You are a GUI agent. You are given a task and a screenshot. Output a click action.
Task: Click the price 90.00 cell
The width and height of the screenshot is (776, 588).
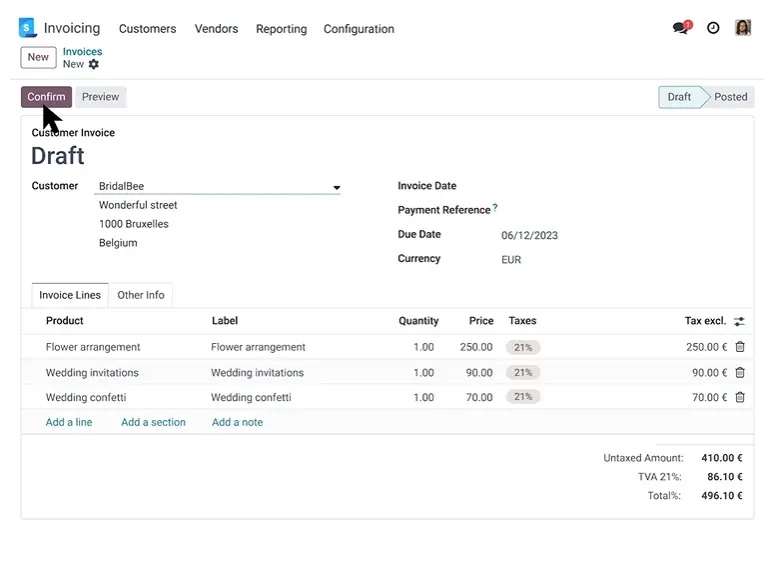479,373
